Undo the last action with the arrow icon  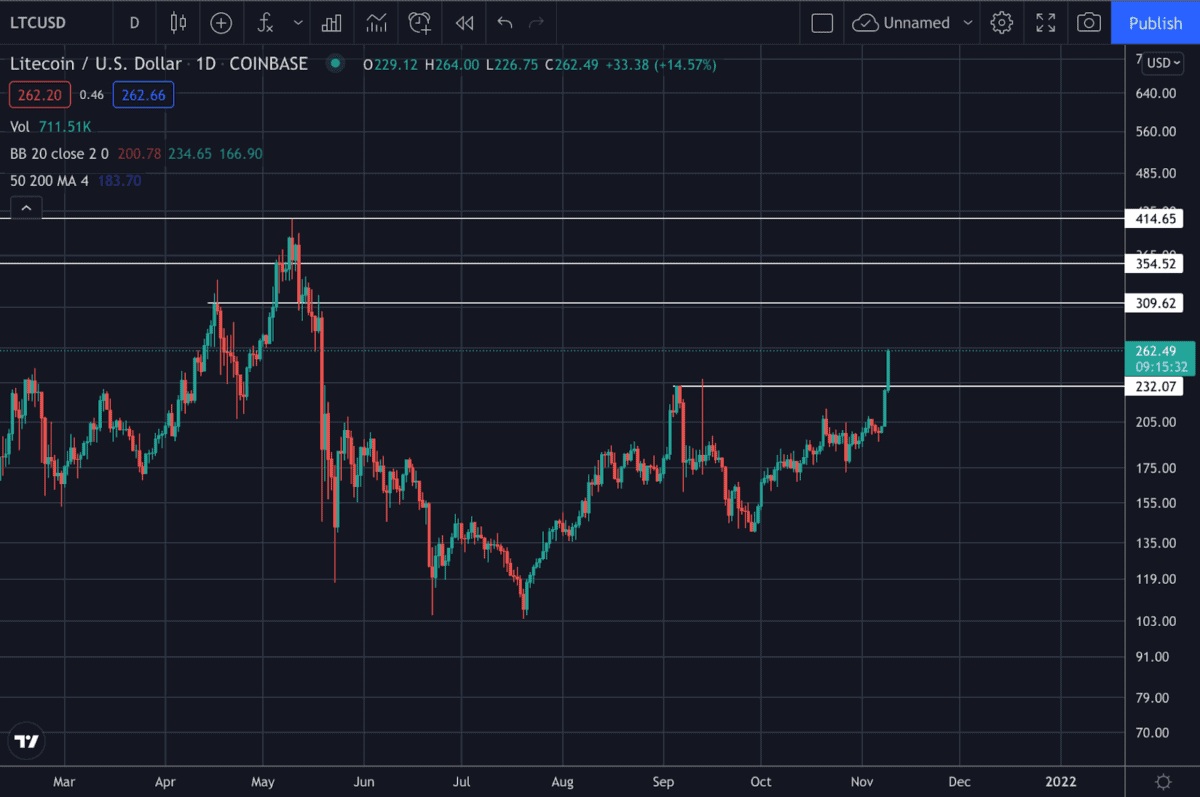point(505,22)
